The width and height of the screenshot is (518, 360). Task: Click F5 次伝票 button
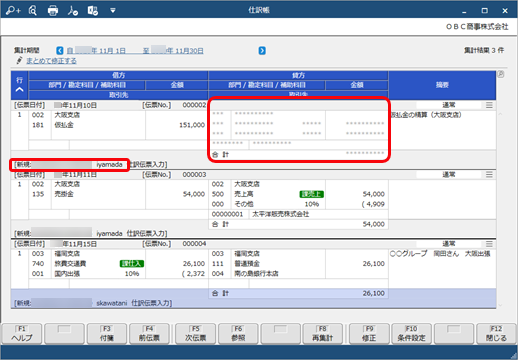pos(195,333)
